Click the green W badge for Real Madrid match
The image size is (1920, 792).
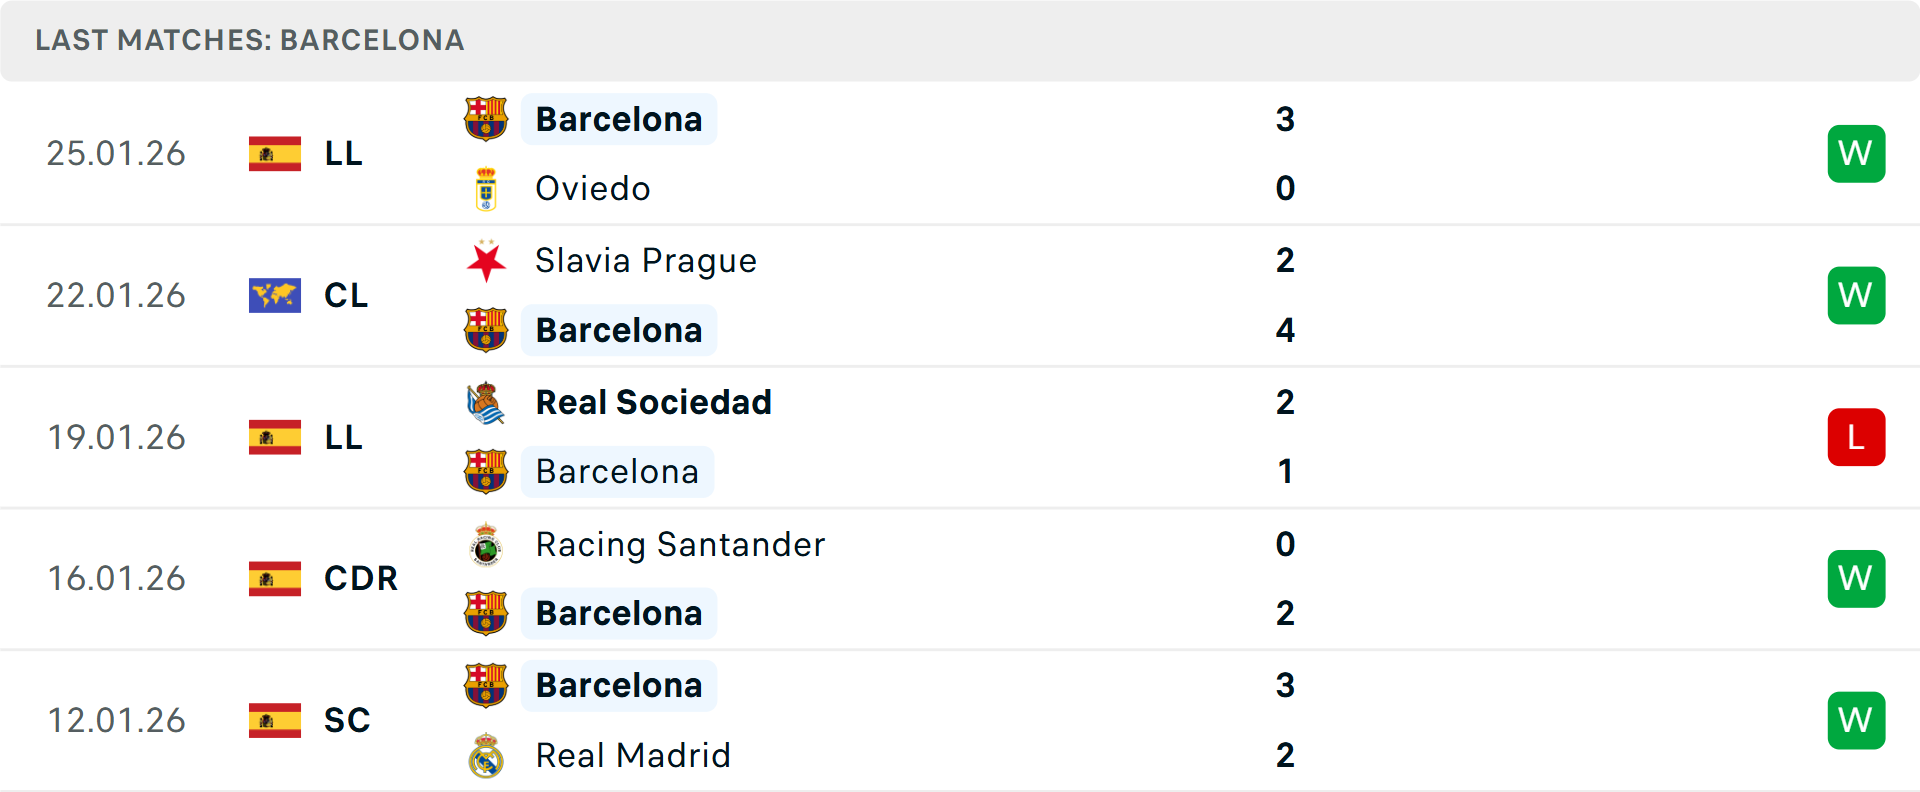point(1856,720)
